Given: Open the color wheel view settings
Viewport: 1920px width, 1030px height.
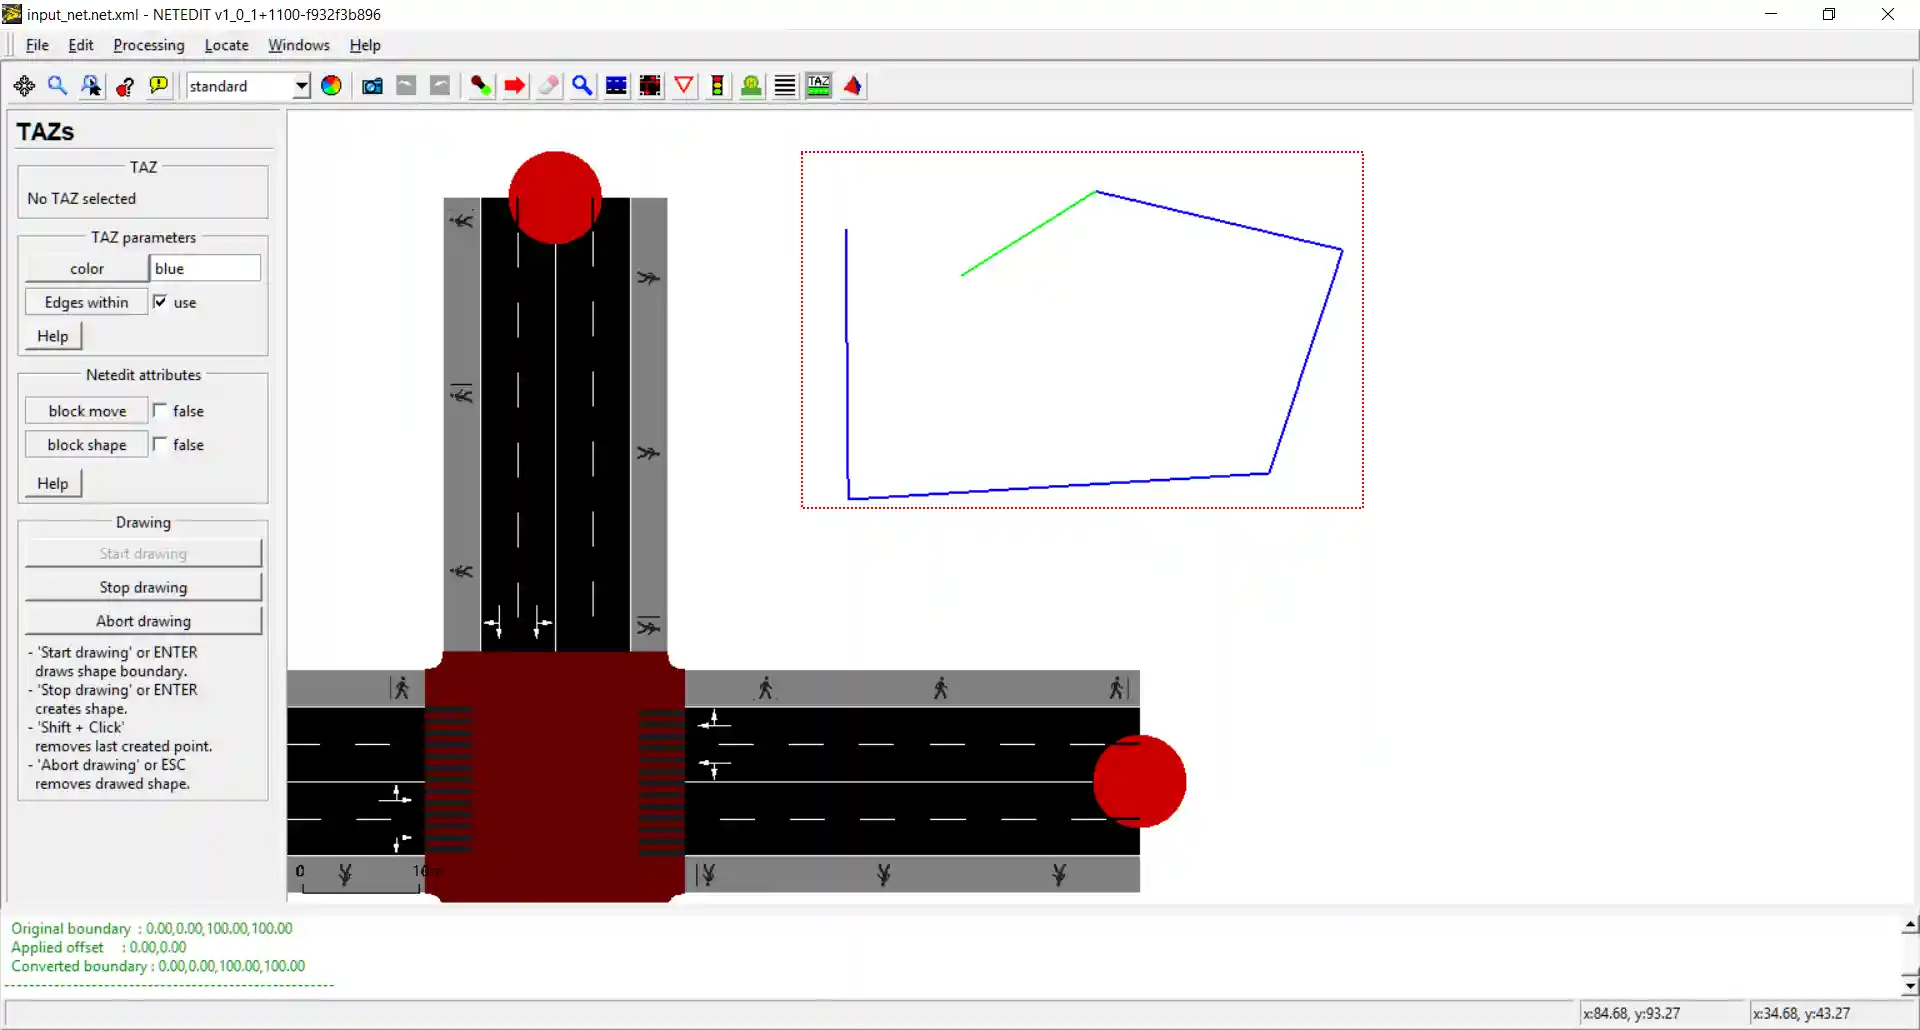Looking at the screenshot, I should point(331,86).
